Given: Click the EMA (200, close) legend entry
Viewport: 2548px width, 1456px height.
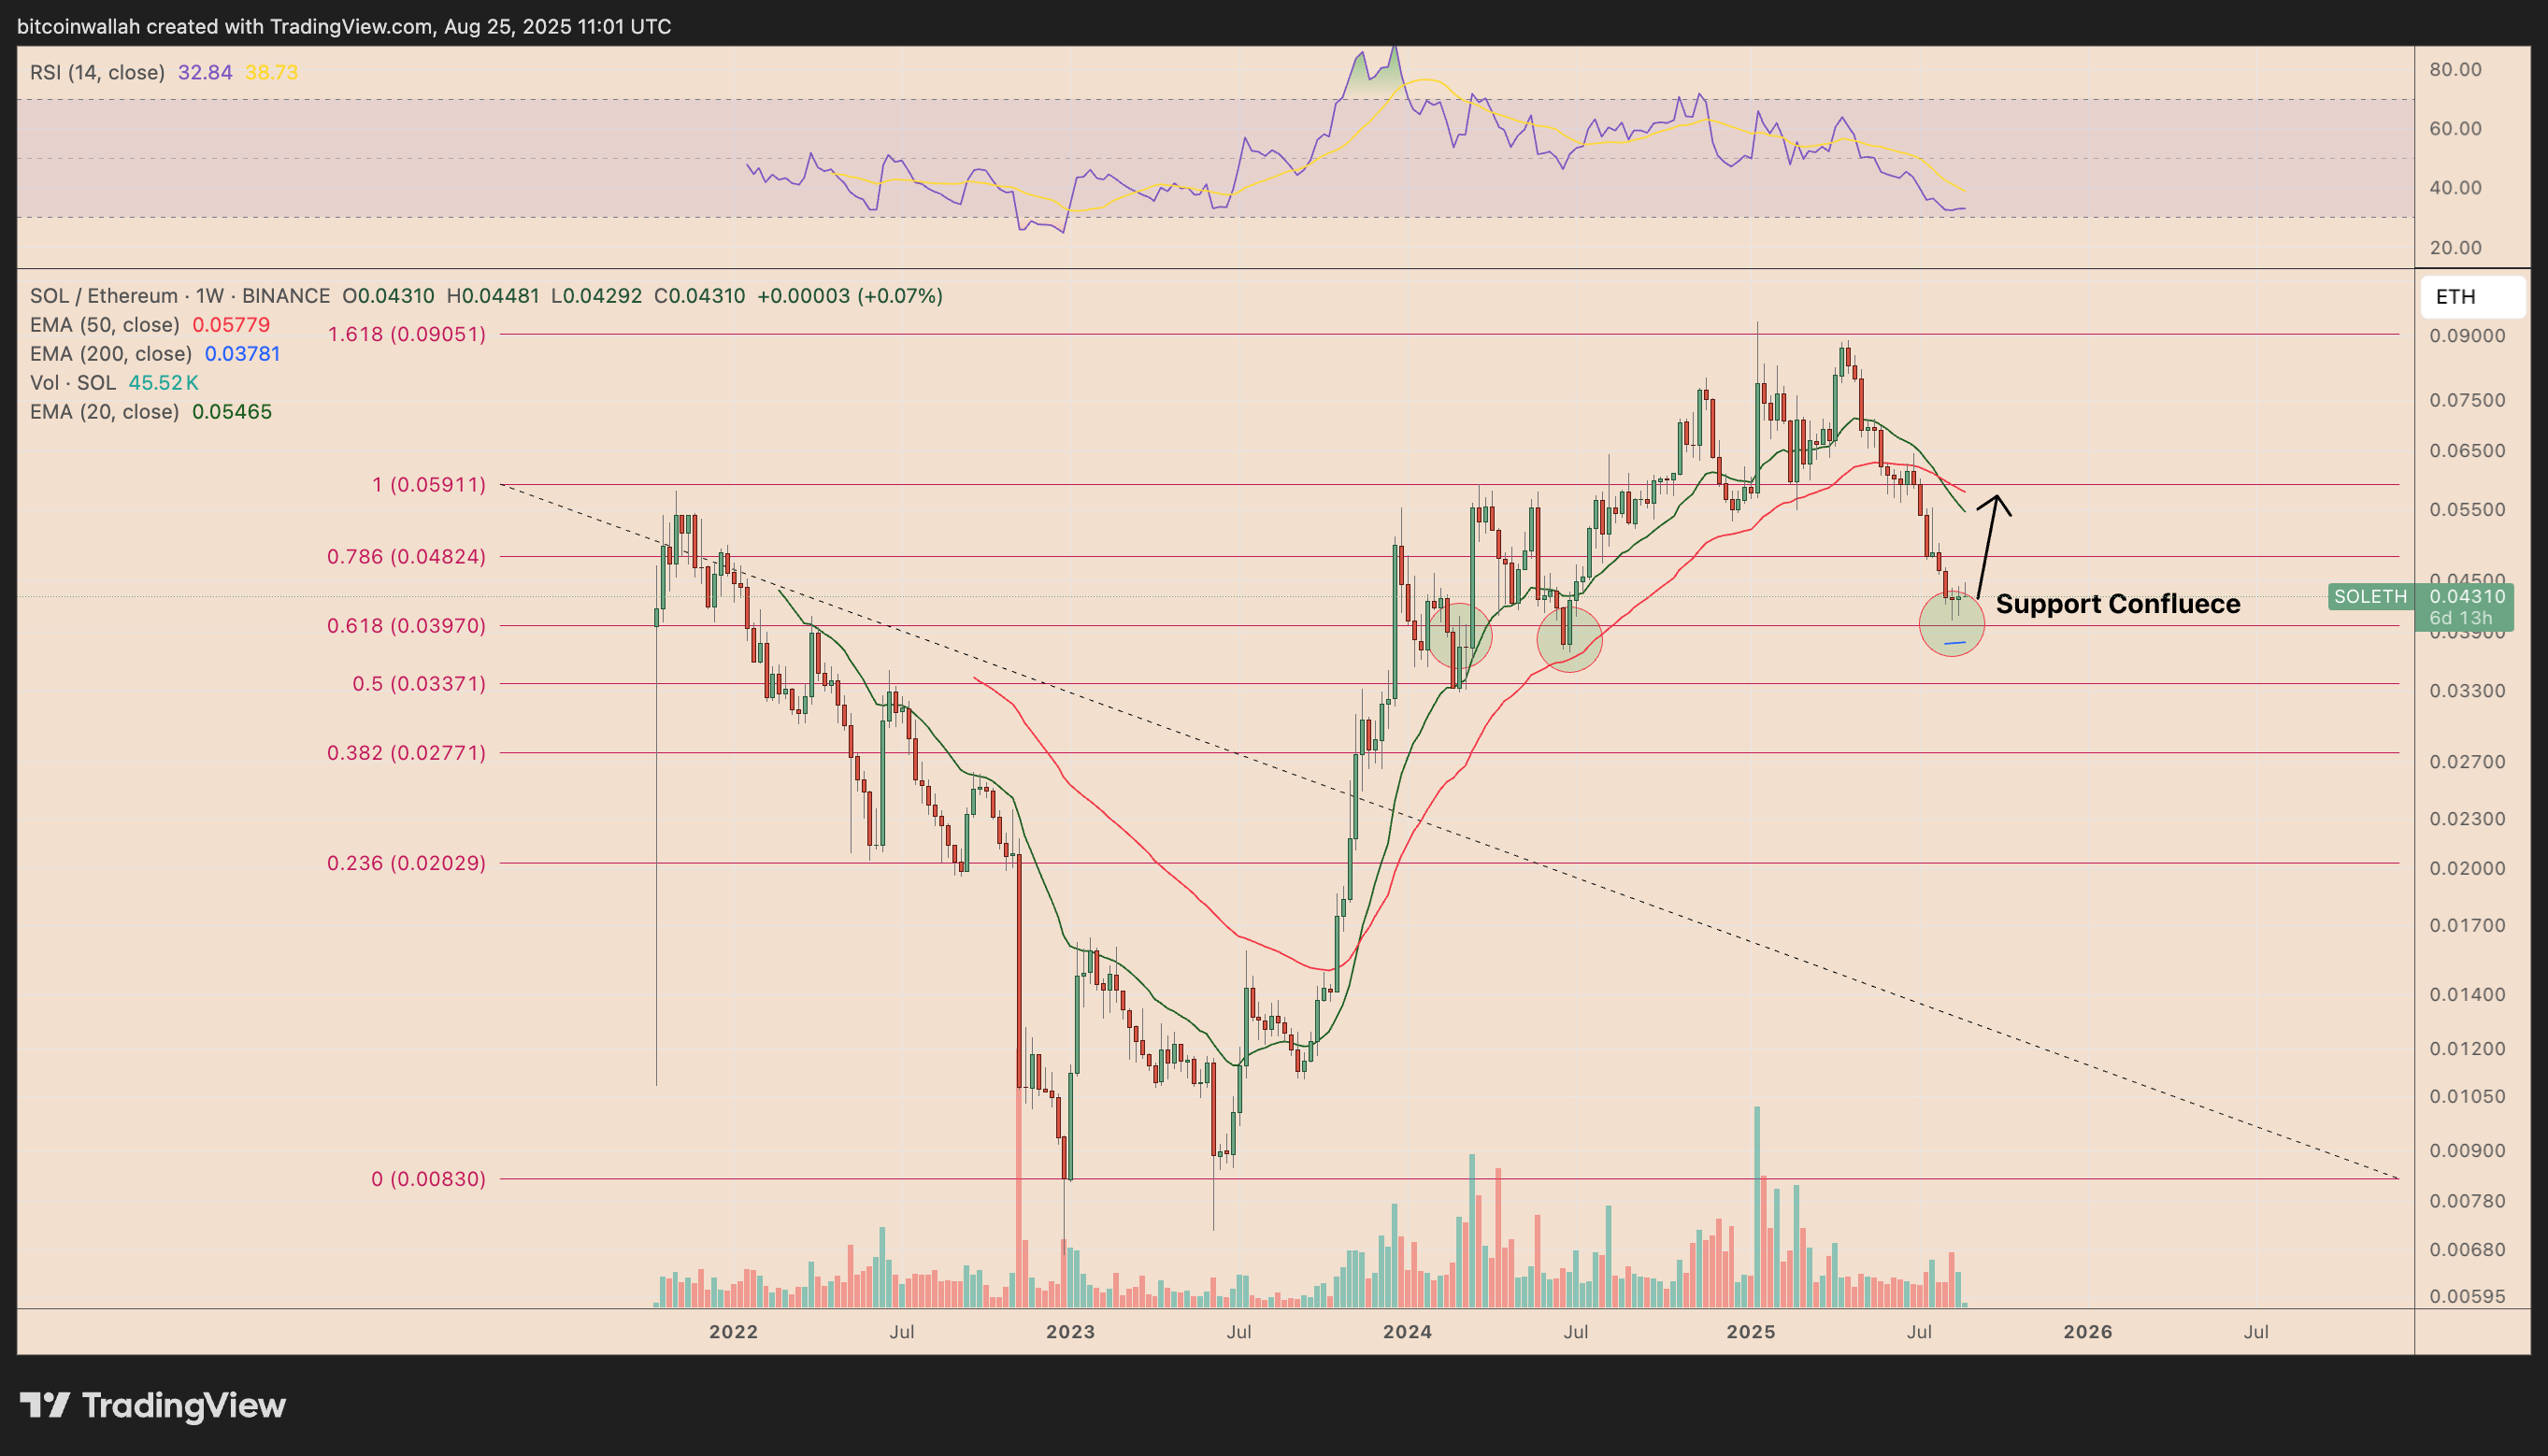Looking at the screenshot, I should pos(111,354).
